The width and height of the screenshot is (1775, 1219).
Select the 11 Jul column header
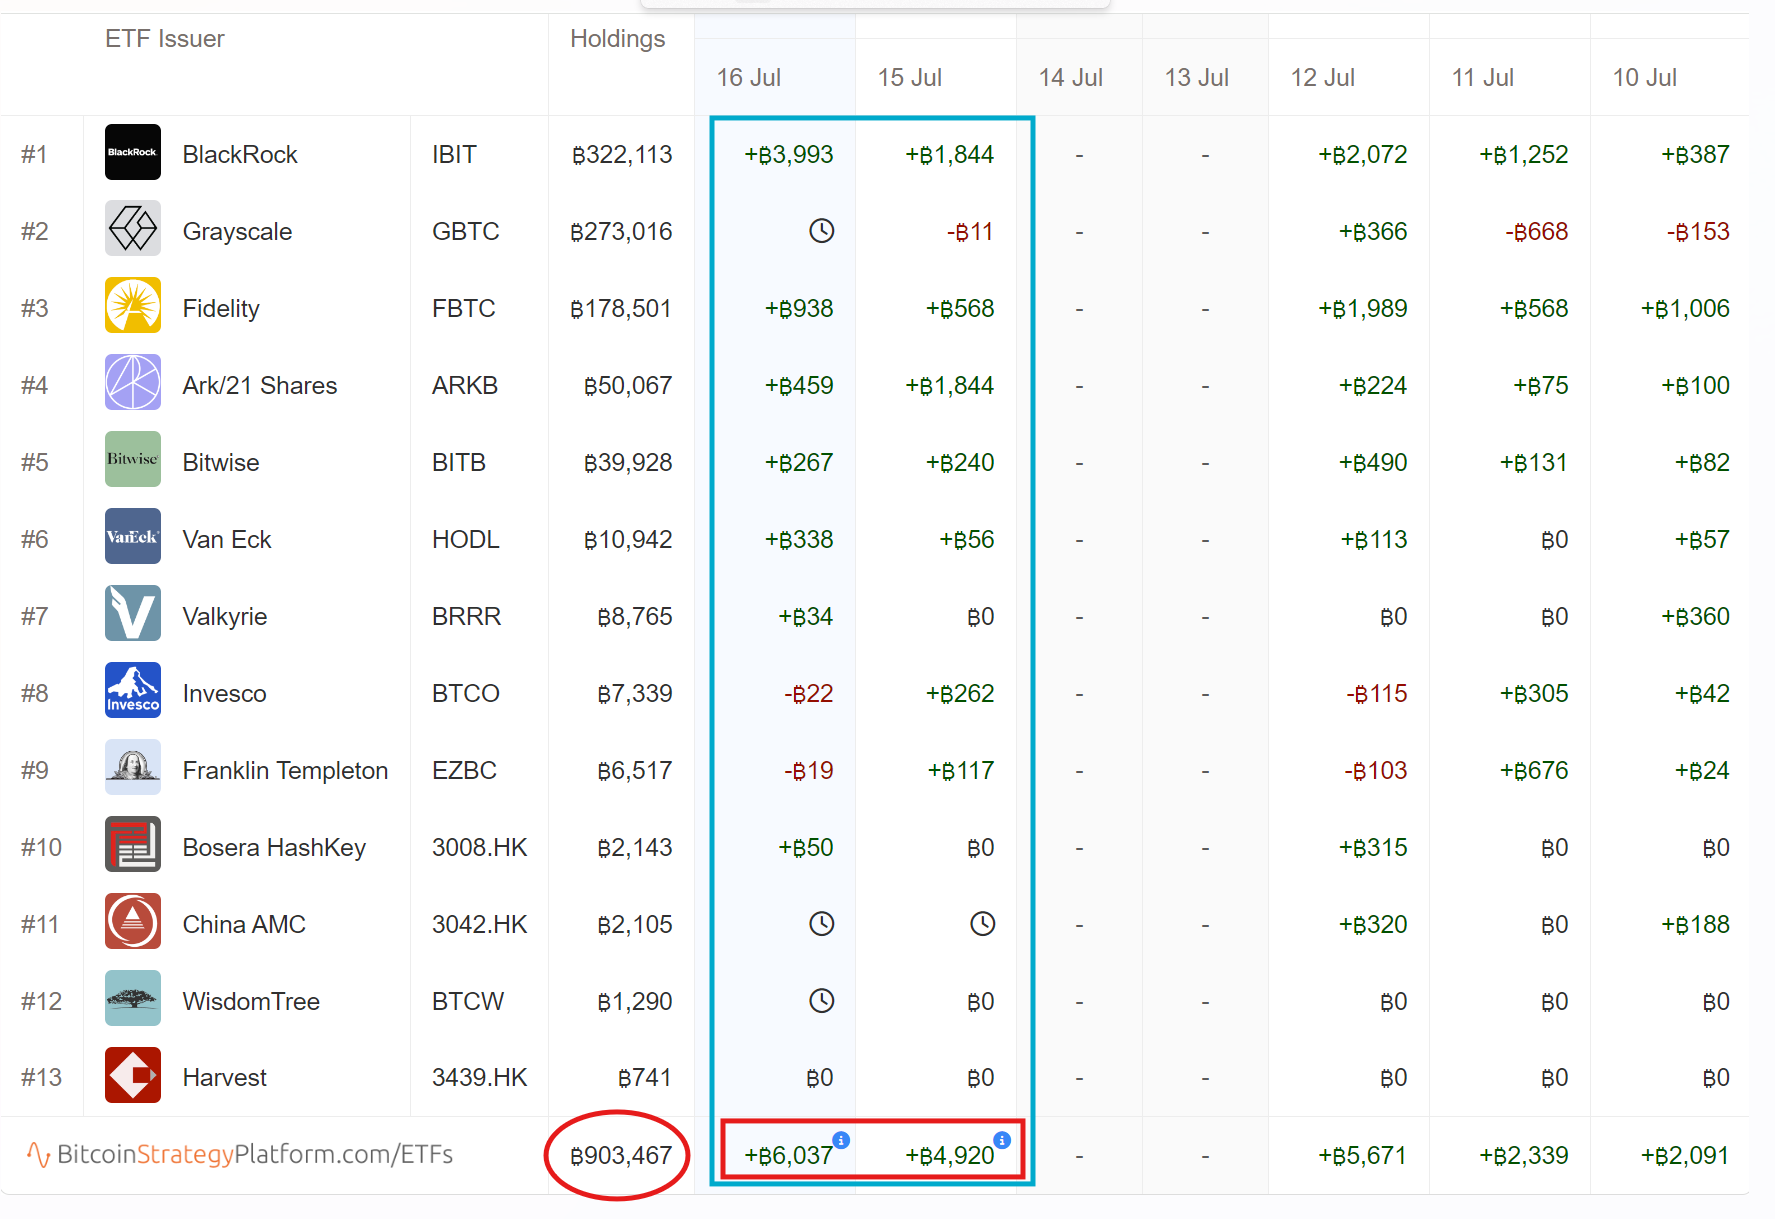tap(1483, 78)
